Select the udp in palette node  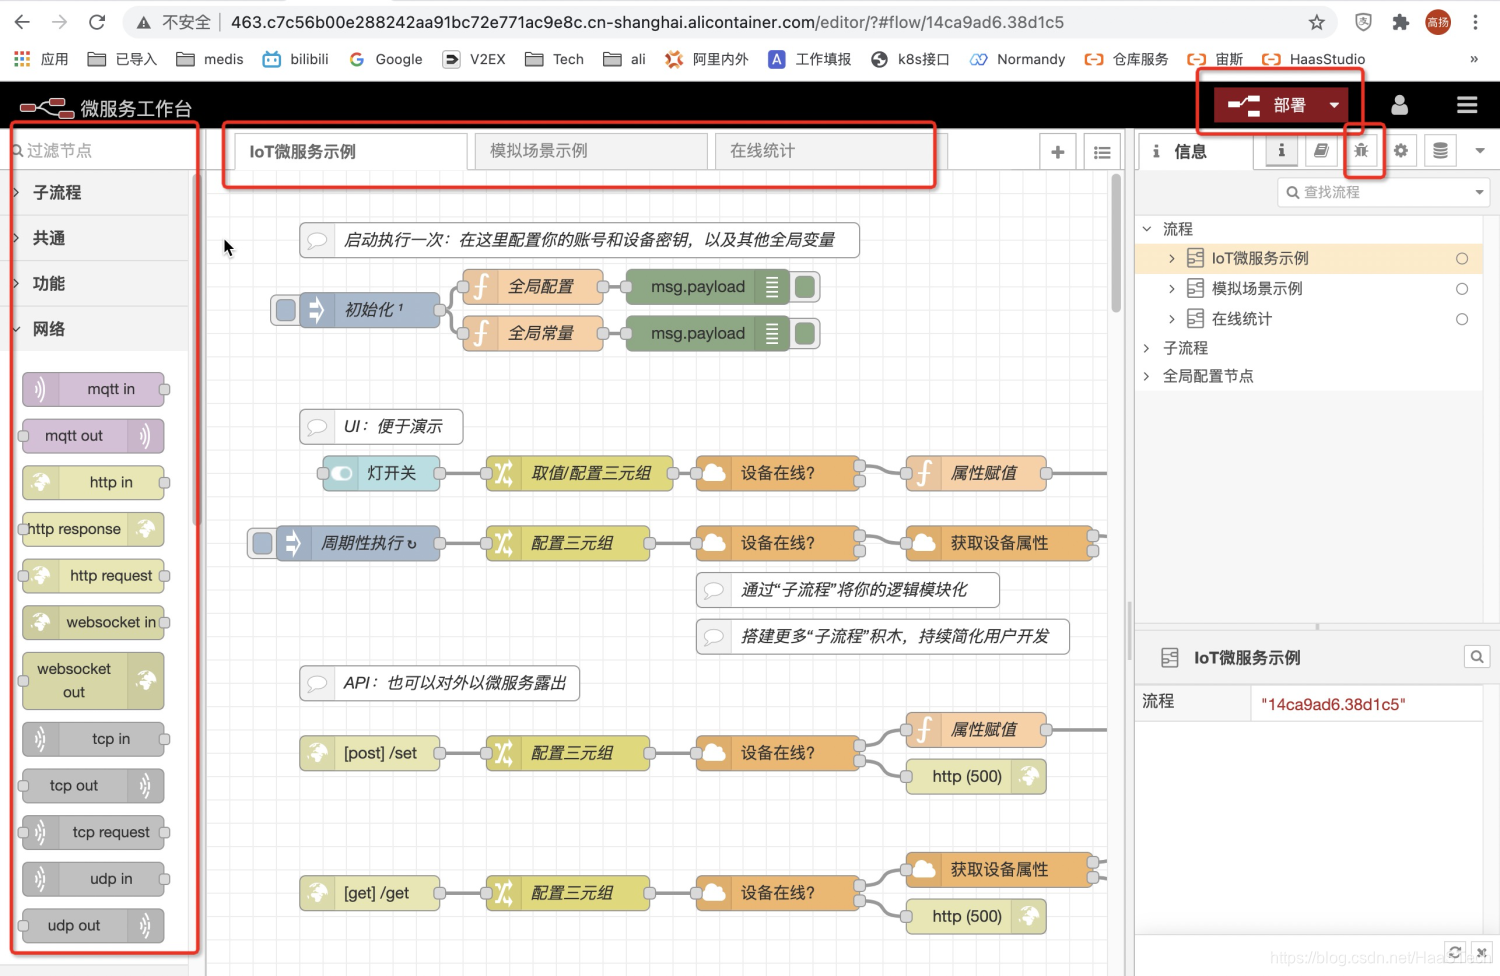coord(94,879)
